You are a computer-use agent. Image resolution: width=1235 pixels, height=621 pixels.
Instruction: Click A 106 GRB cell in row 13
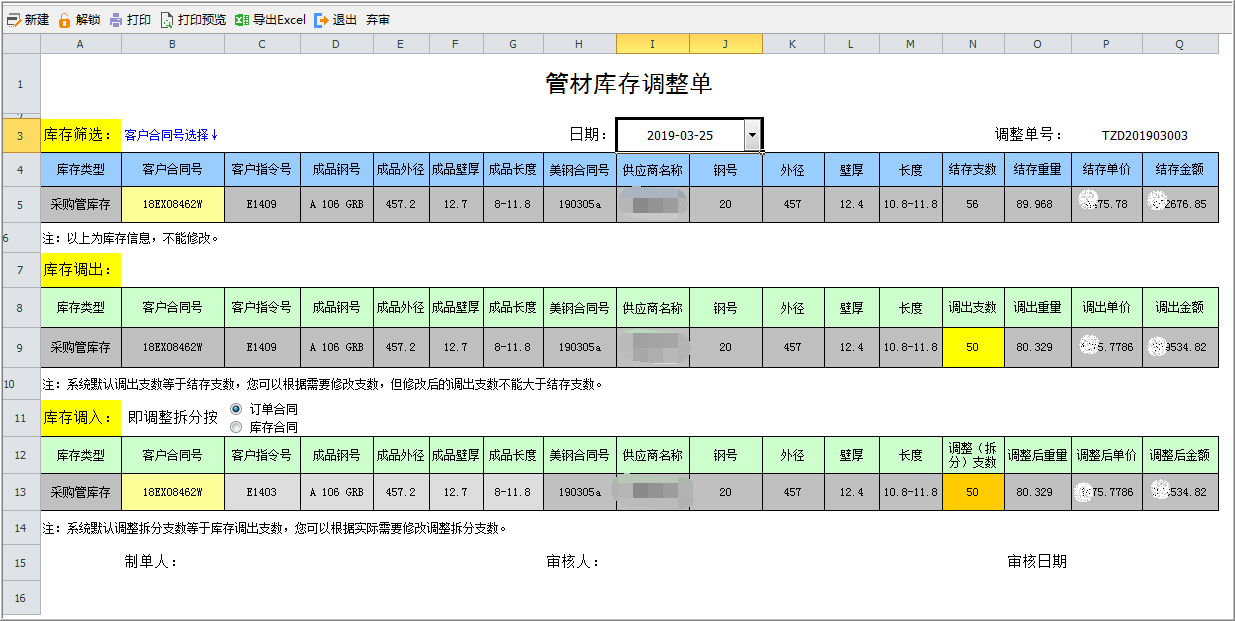click(336, 492)
